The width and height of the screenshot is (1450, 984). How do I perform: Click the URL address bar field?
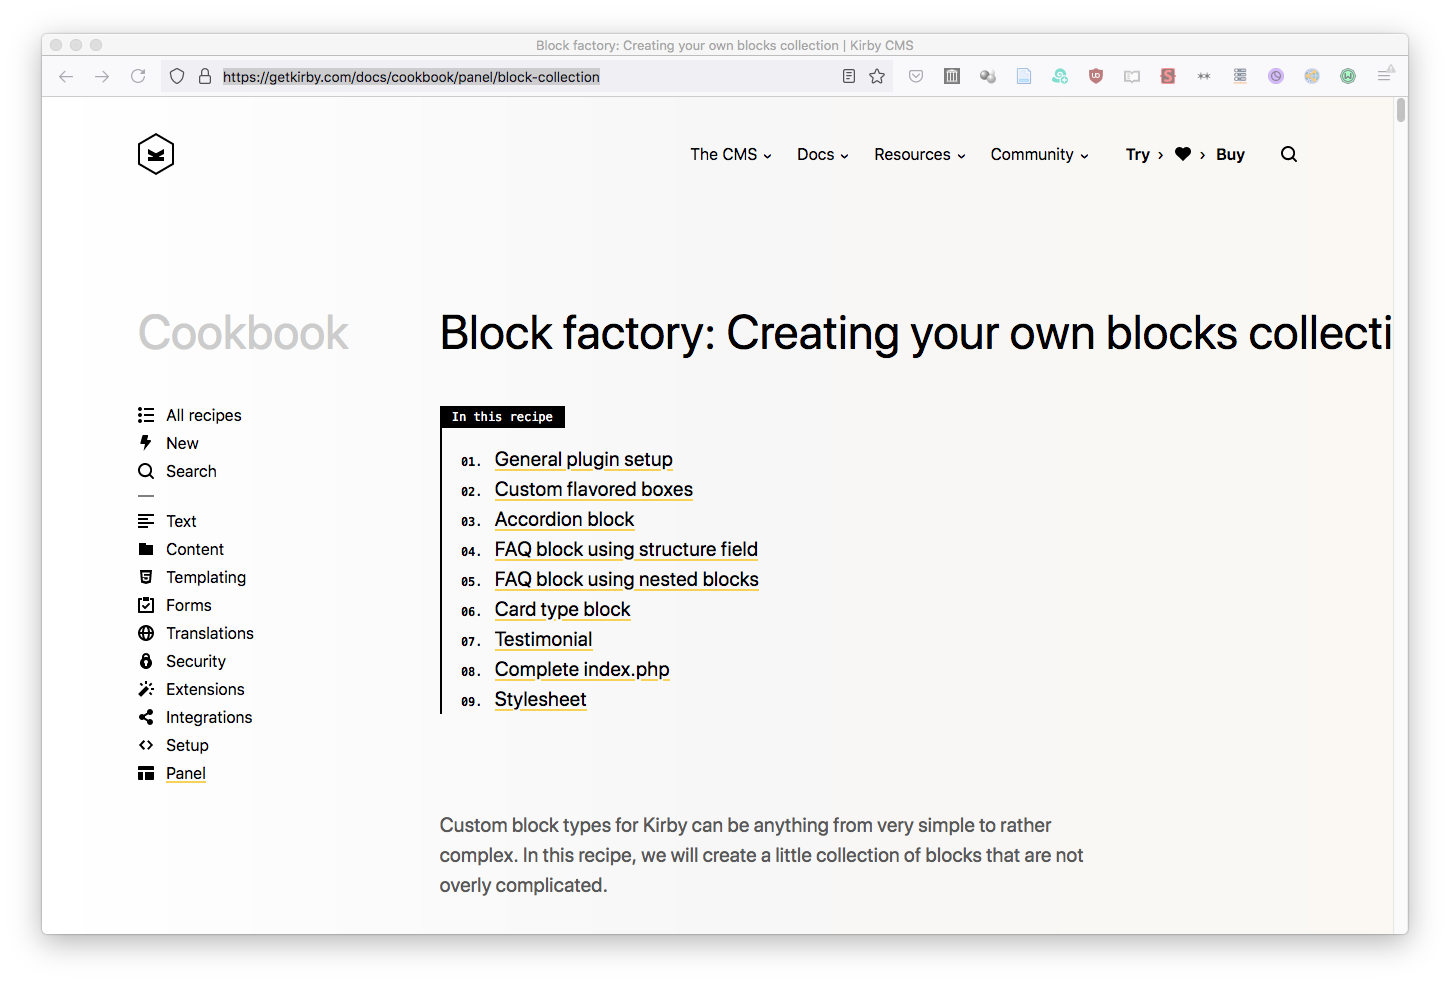(525, 76)
